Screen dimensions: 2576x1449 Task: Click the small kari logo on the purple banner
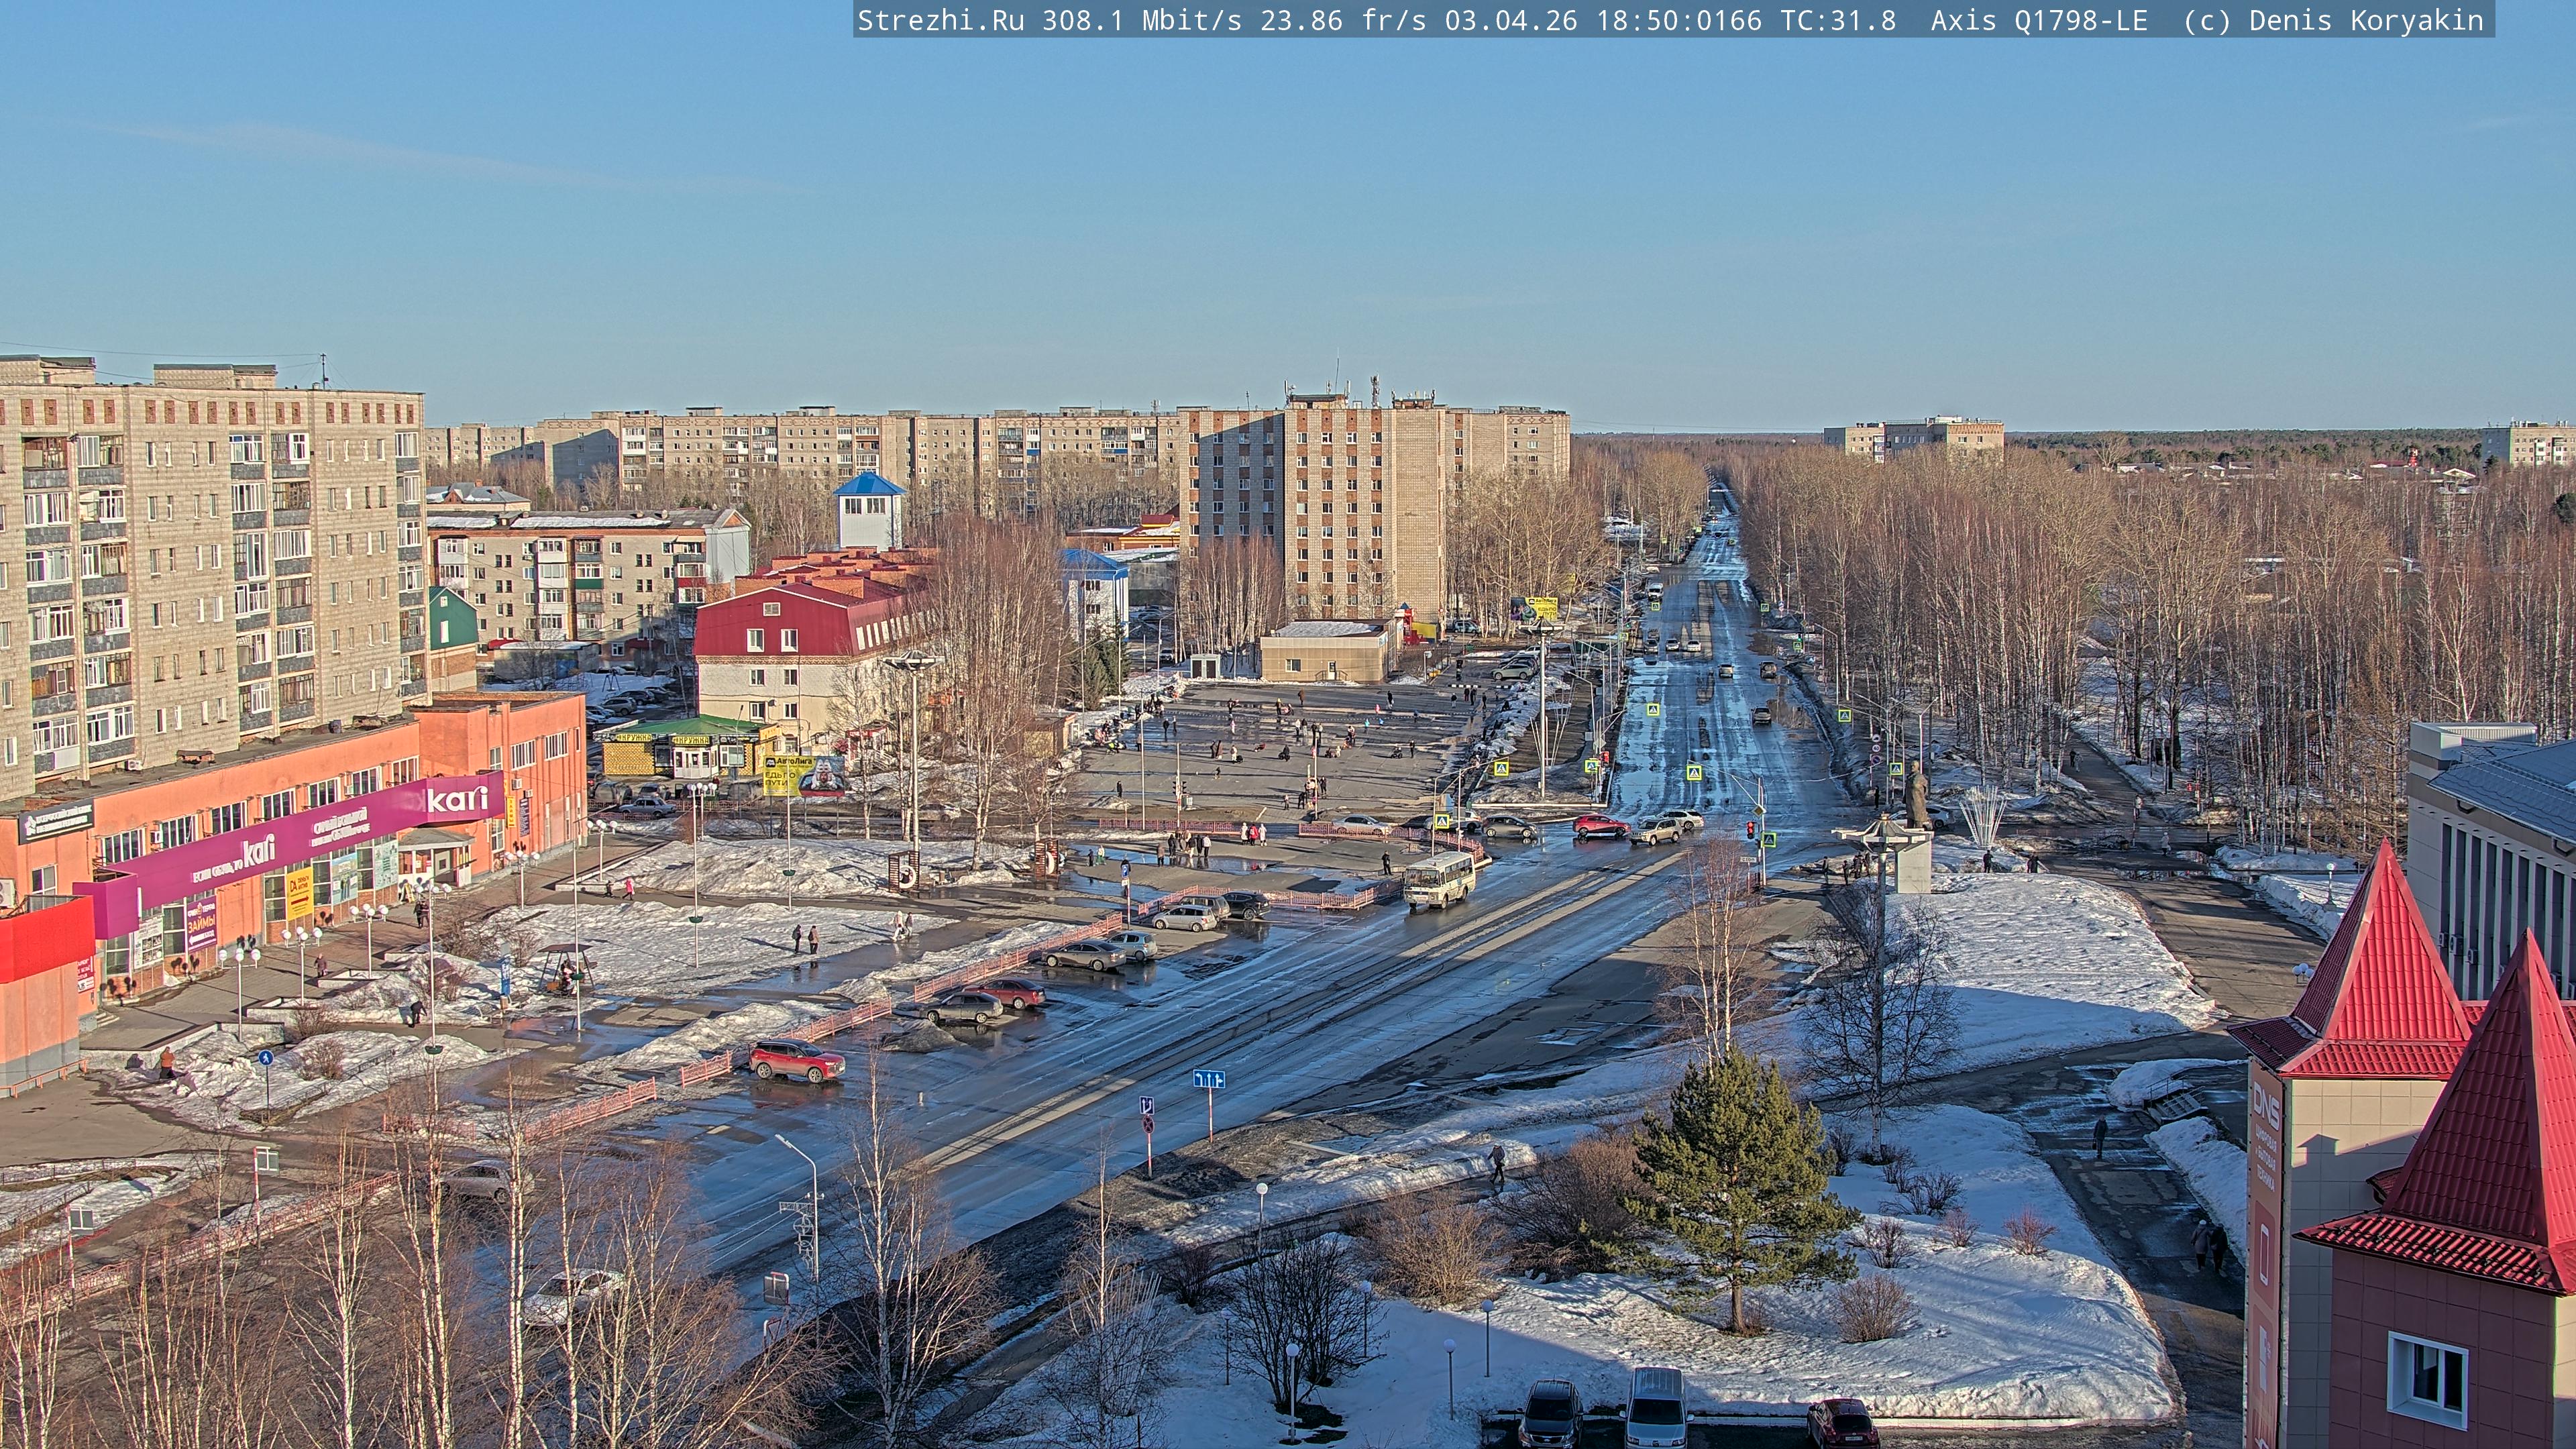click(x=258, y=851)
